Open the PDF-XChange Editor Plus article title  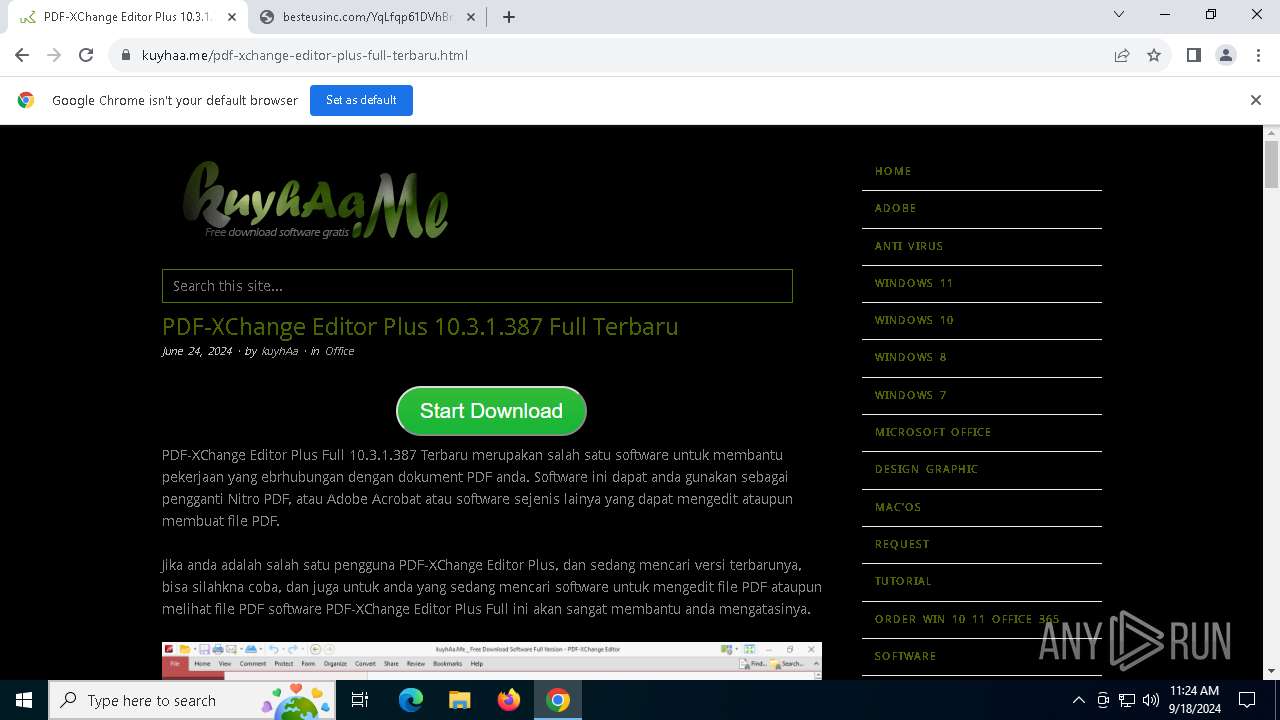420,327
